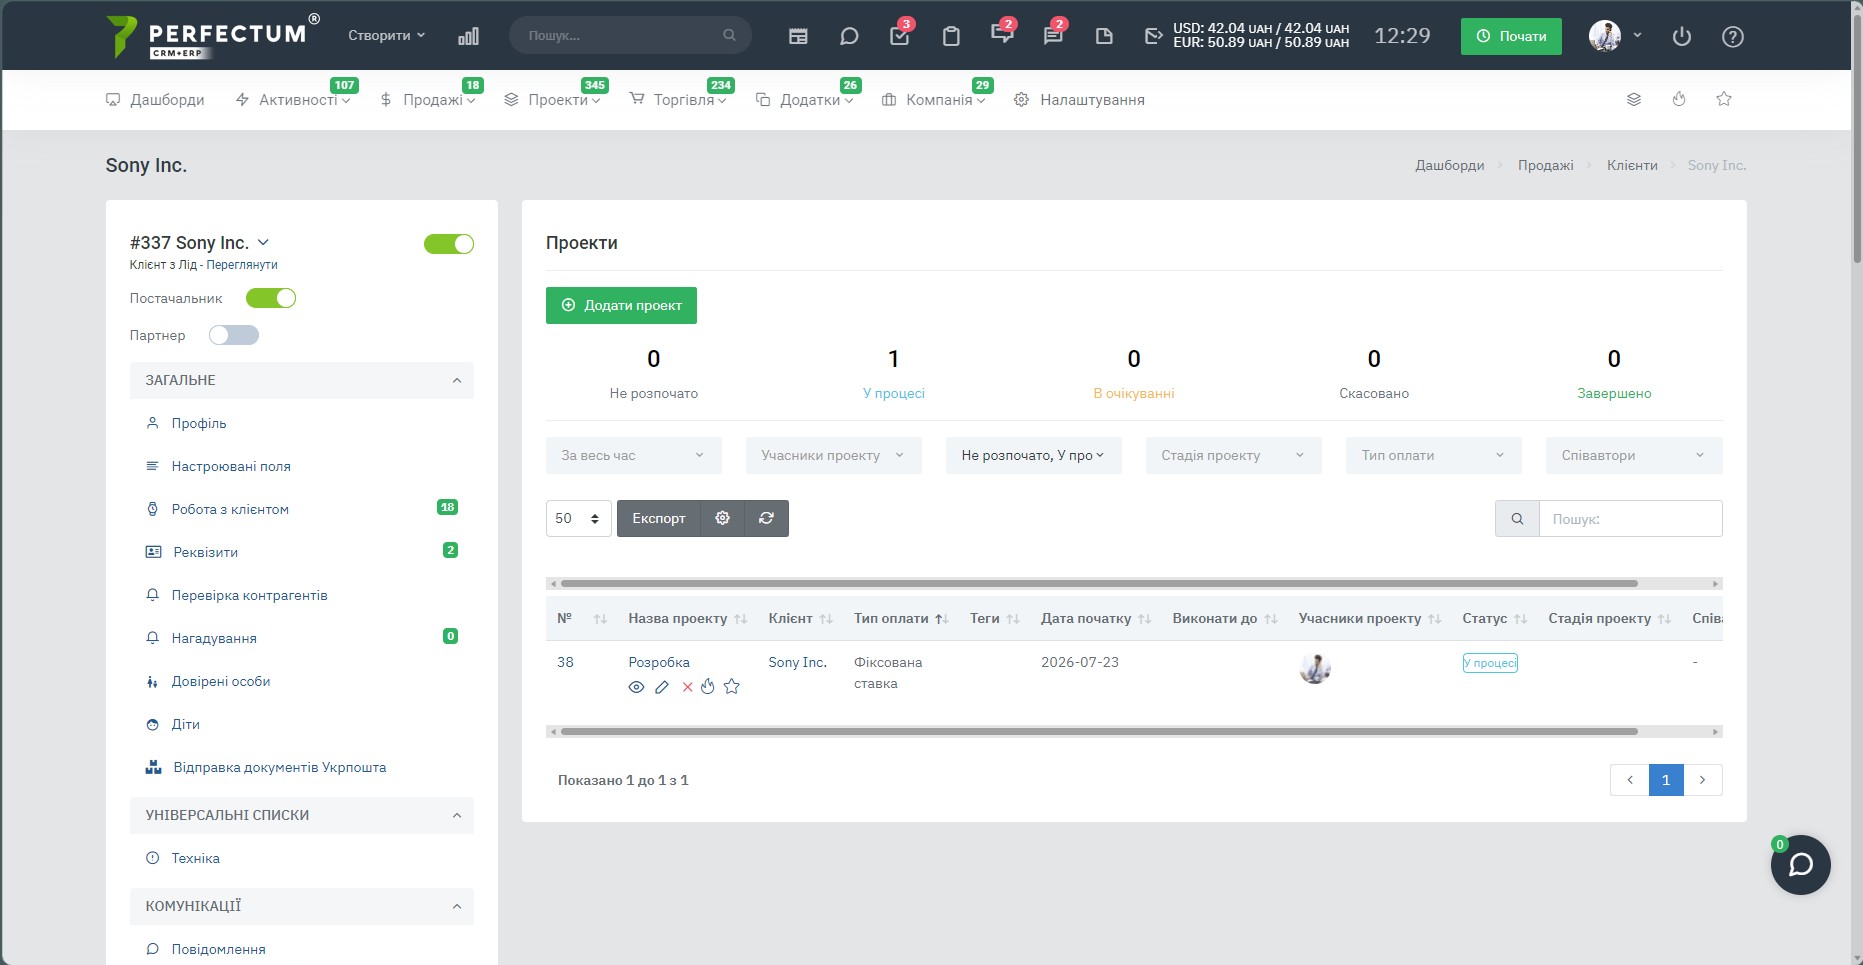The image size is (1863, 965).
Task: Open the statistics bar chart icon
Action: tap(468, 36)
